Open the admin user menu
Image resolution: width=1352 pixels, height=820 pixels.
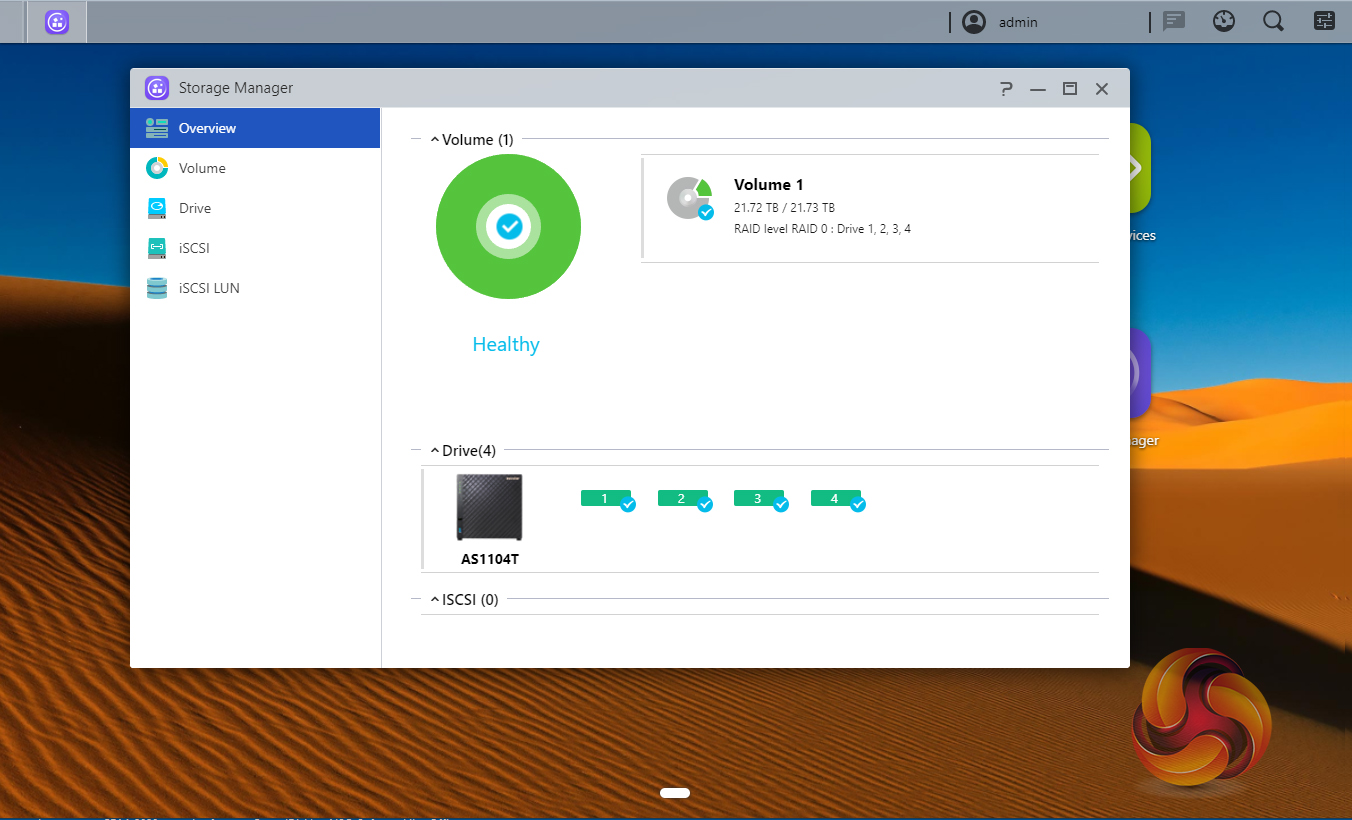coord(1000,22)
